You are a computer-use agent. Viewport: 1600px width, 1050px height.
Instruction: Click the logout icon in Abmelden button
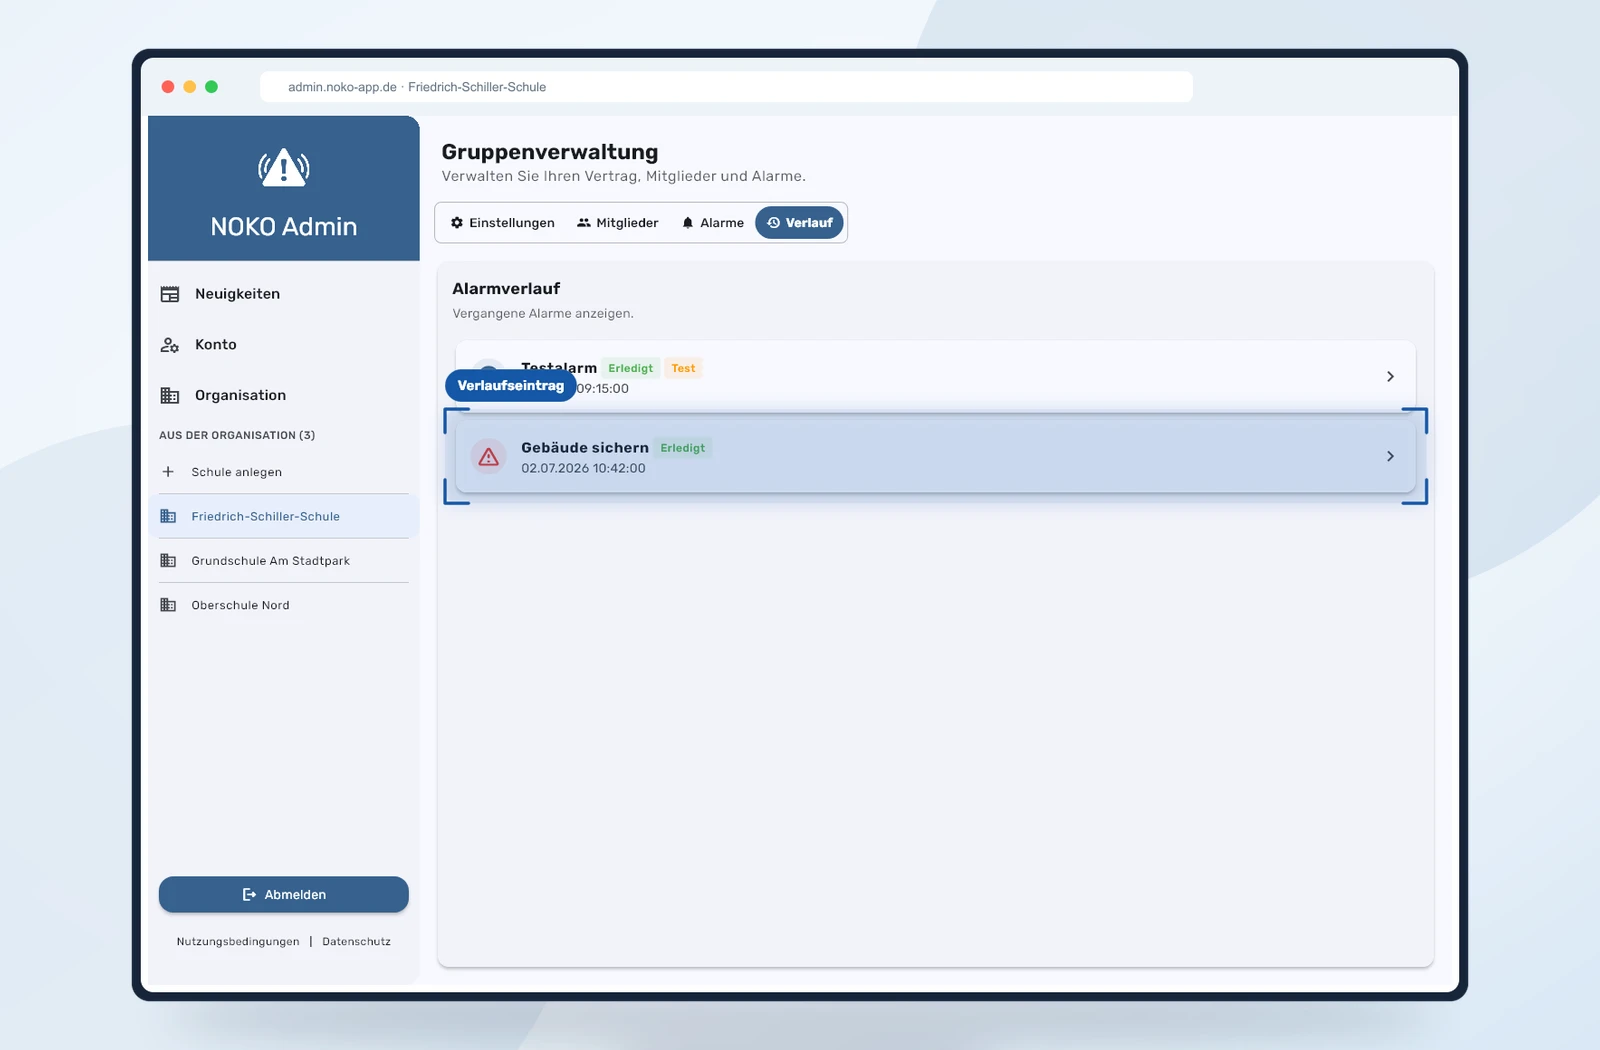(249, 895)
